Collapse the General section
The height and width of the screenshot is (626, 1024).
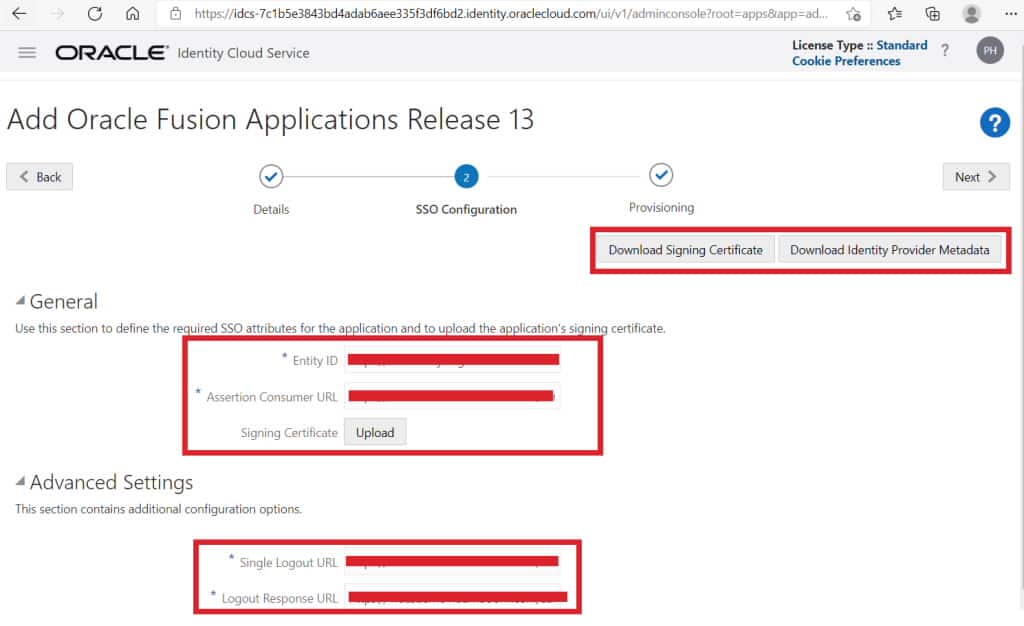pos(22,301)
